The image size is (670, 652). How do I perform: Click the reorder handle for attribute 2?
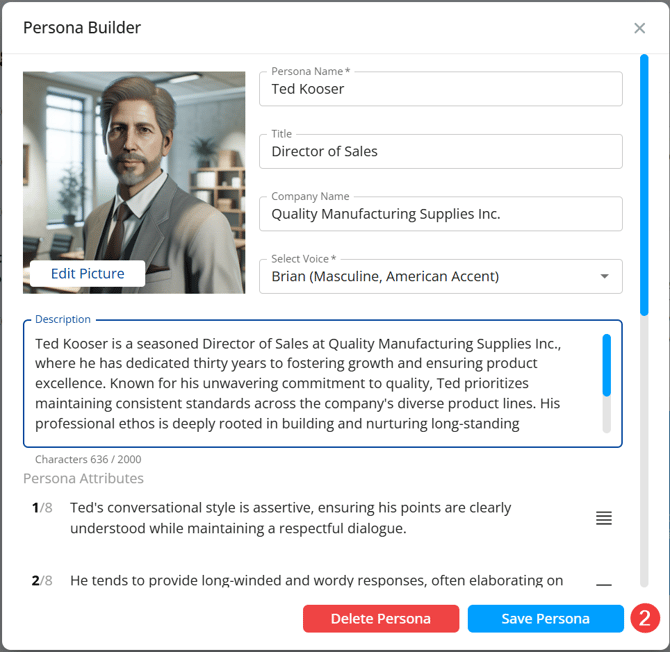pos(603,585)
